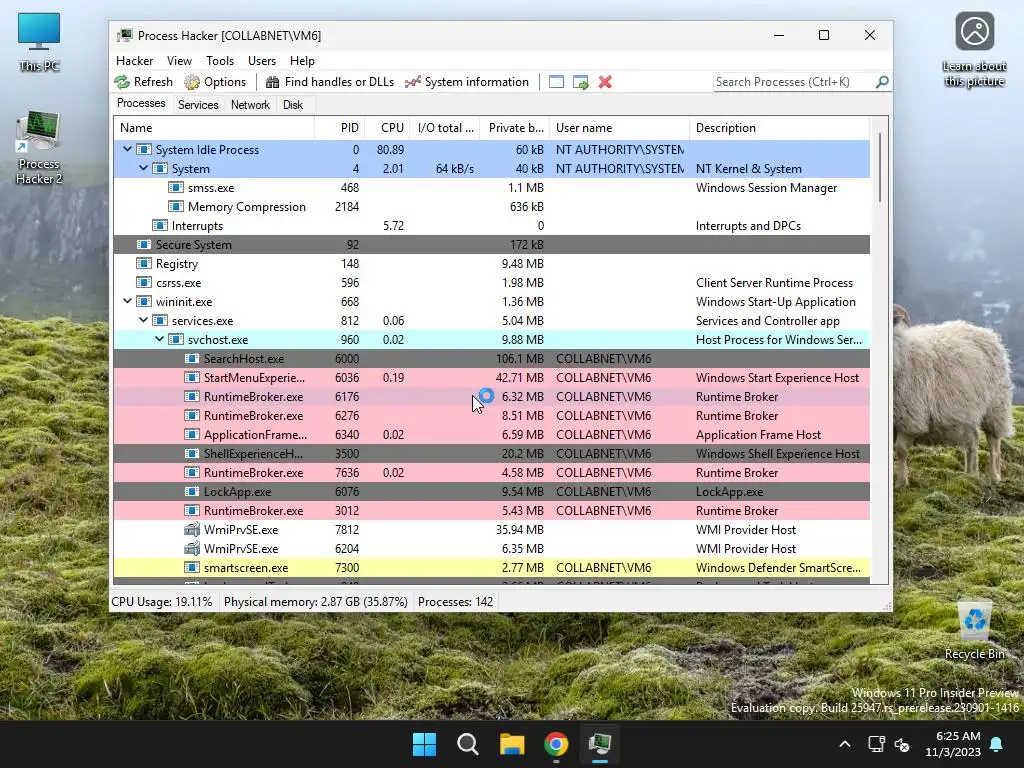This screenshot has width=1024, height=768.
Task: Open the Help menu
Action: pos(302,61)
